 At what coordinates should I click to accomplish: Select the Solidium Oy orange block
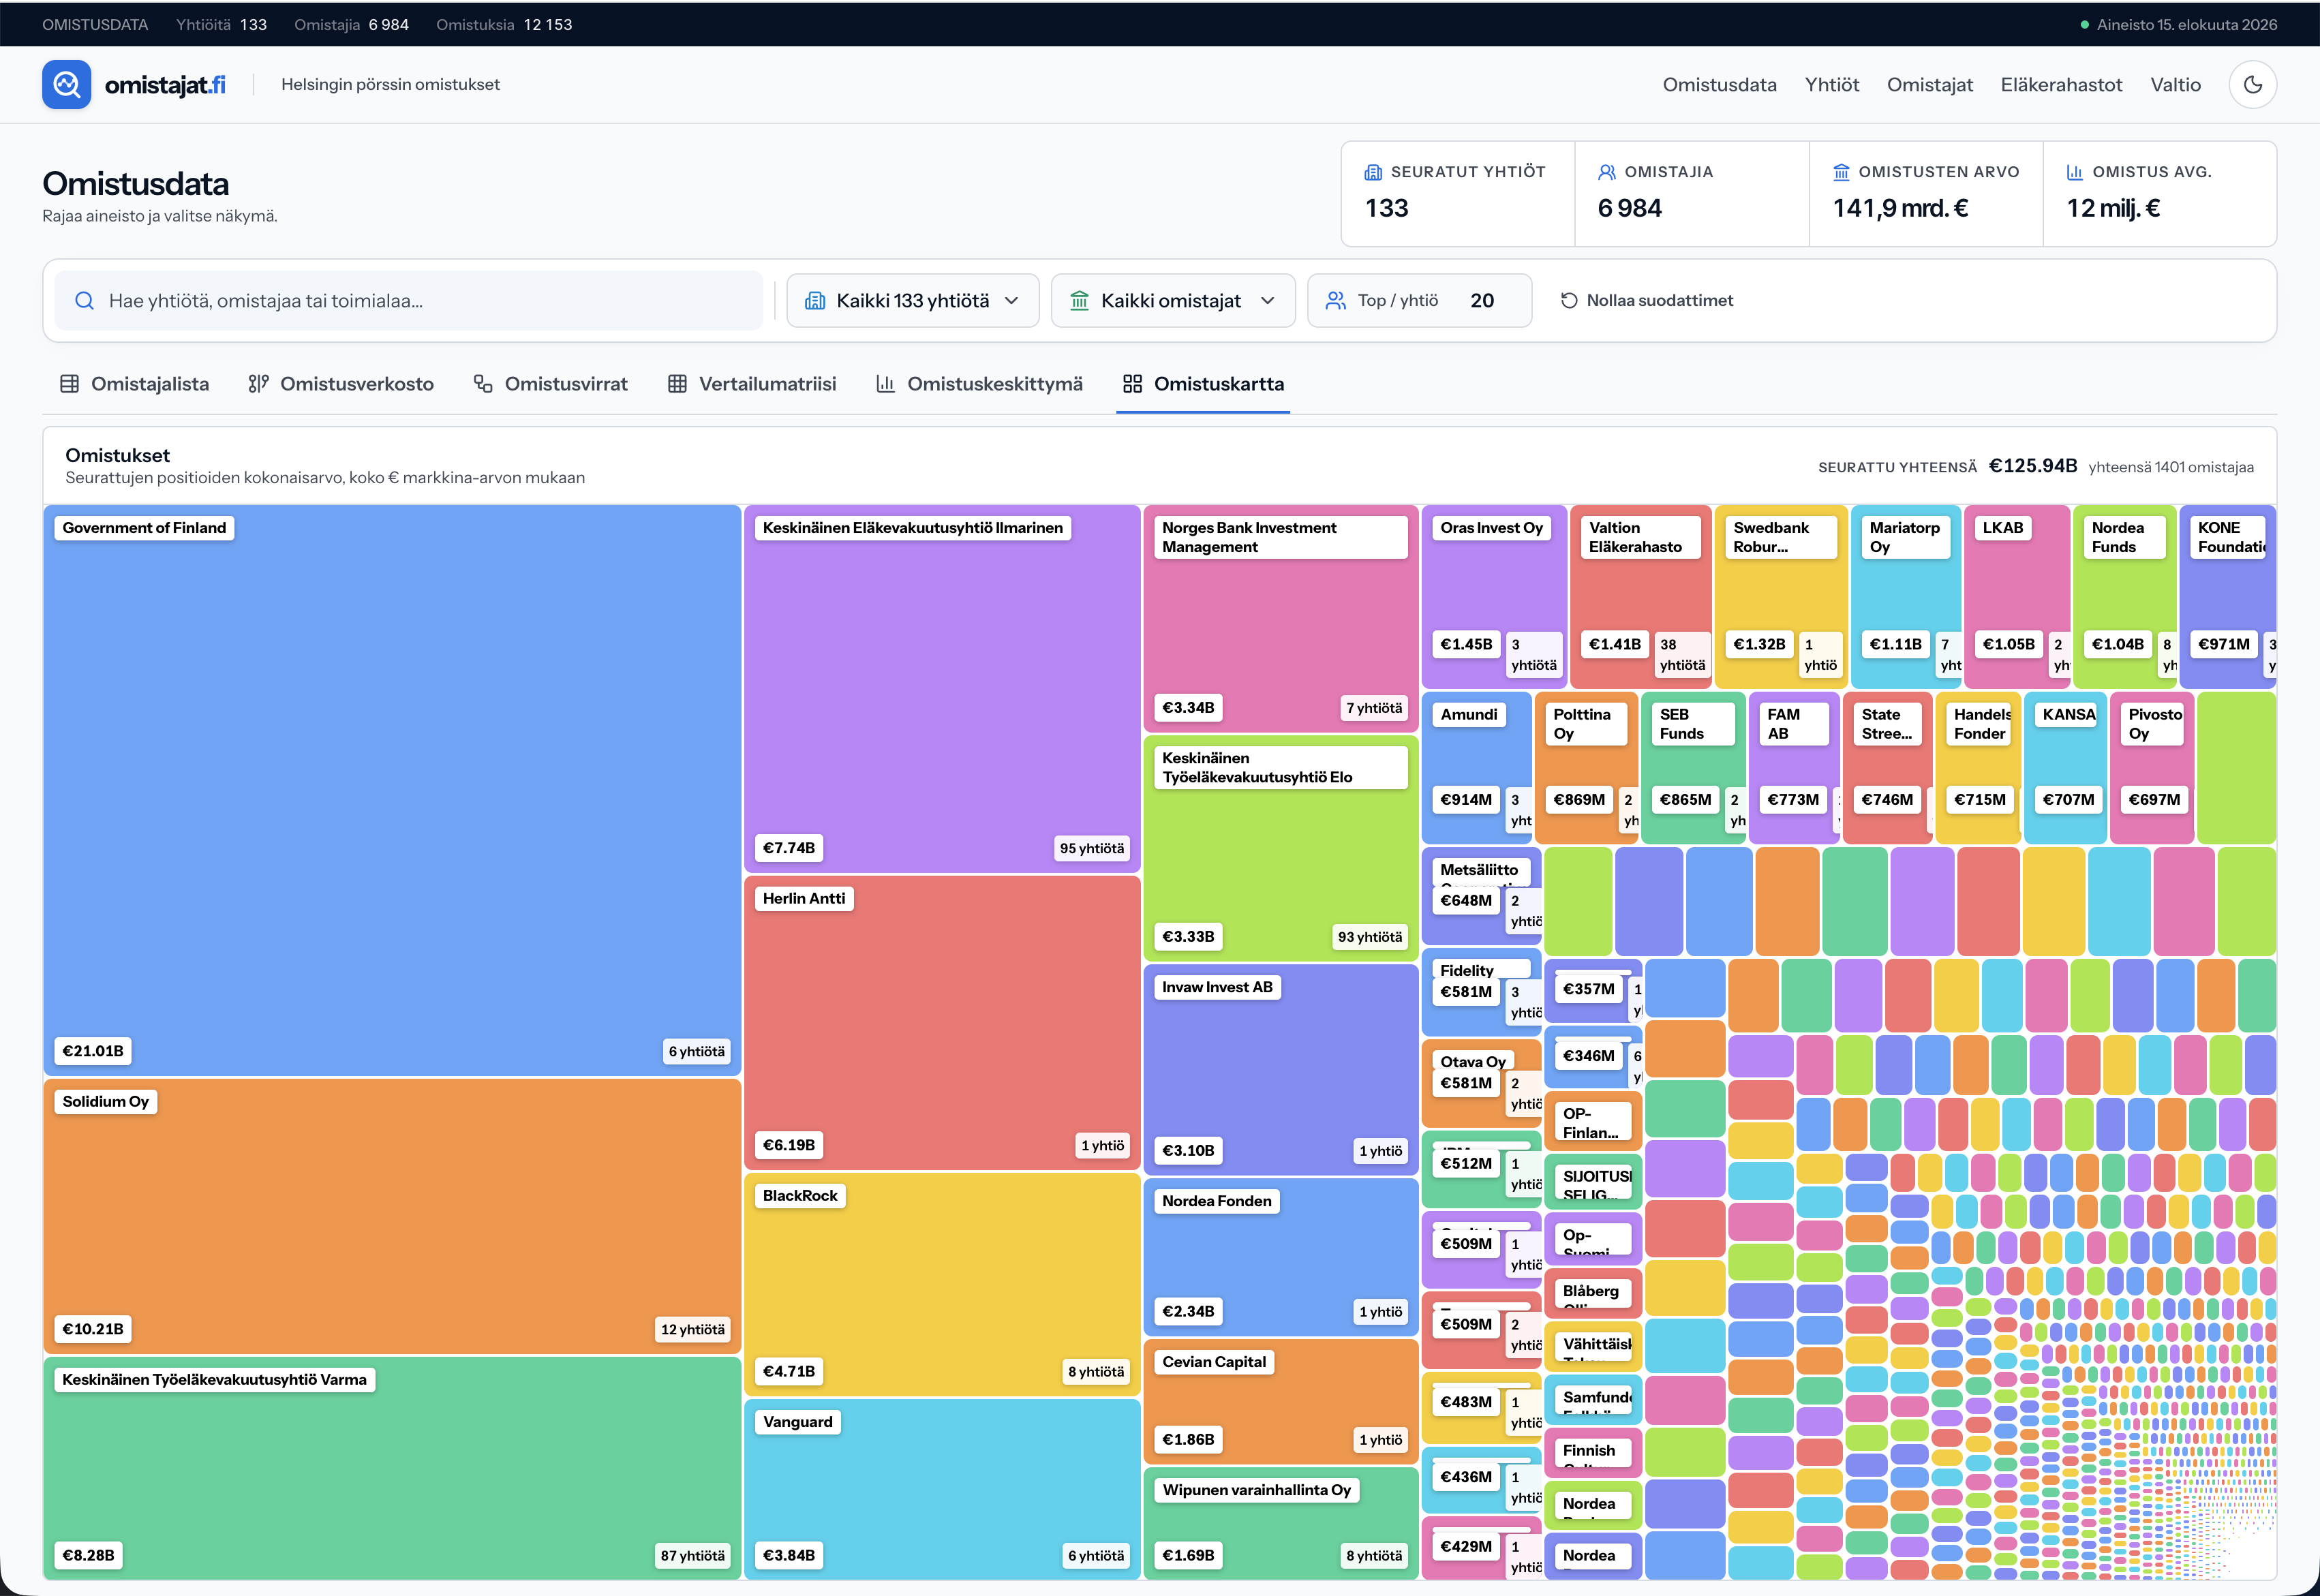(392, 1216)
